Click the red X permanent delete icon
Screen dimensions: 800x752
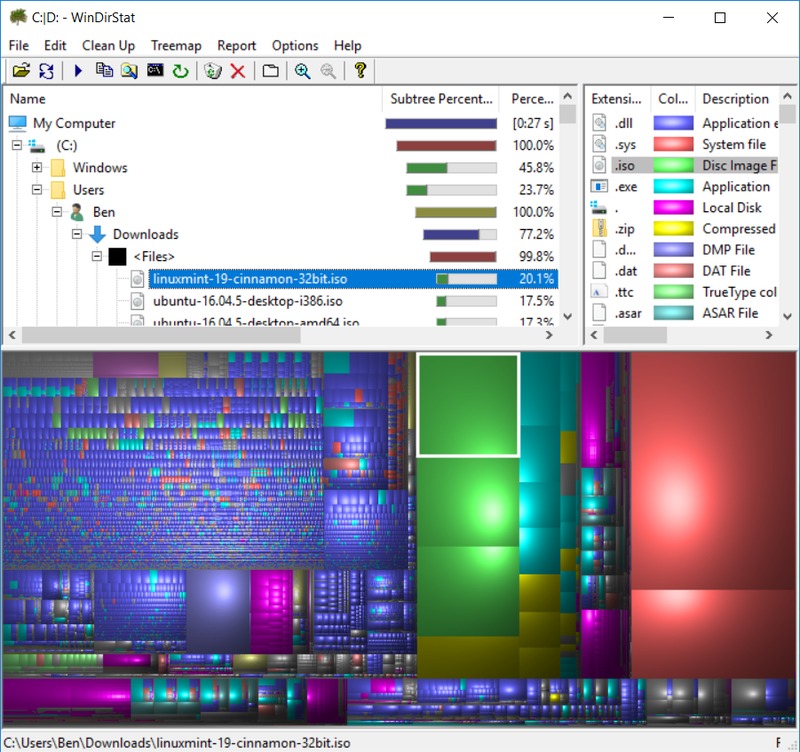pyautogui.click(x=238, y=71)
